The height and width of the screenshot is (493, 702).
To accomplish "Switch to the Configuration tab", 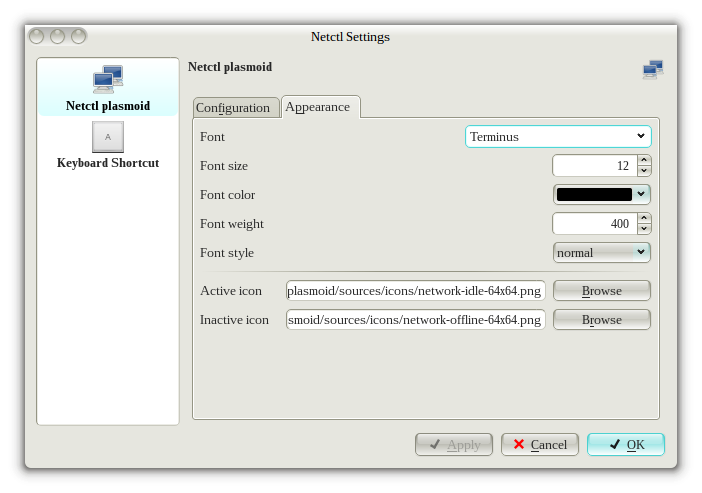I will tap(233, 108).
